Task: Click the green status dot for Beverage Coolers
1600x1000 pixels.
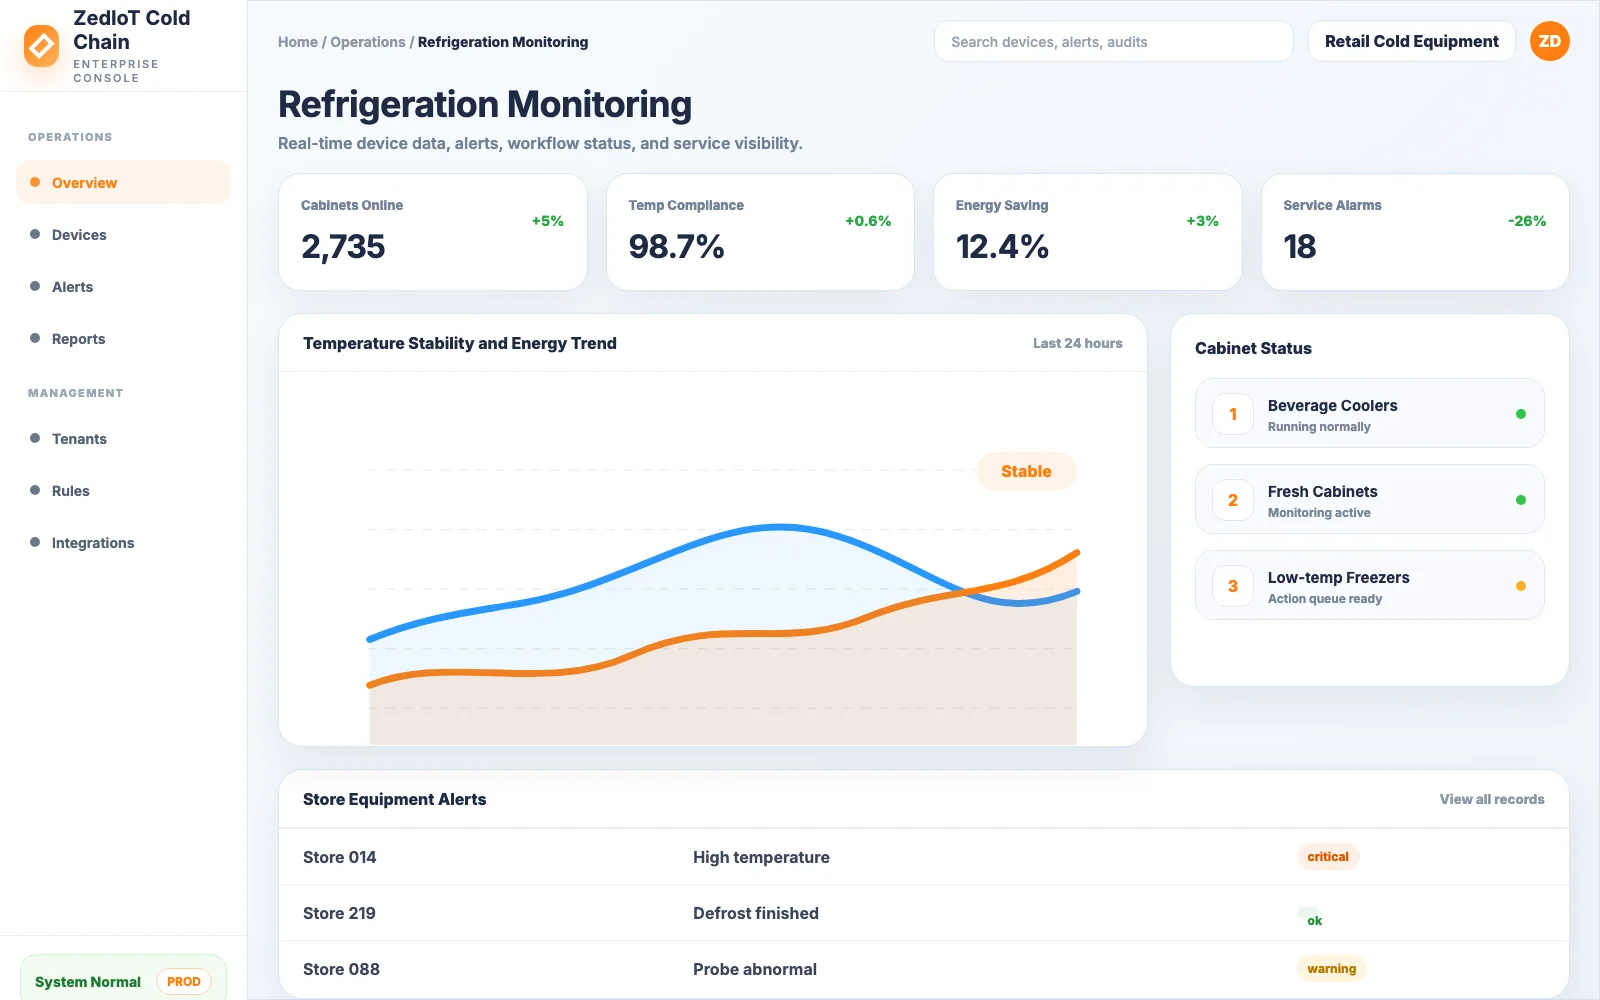Action: [1521, 414]
